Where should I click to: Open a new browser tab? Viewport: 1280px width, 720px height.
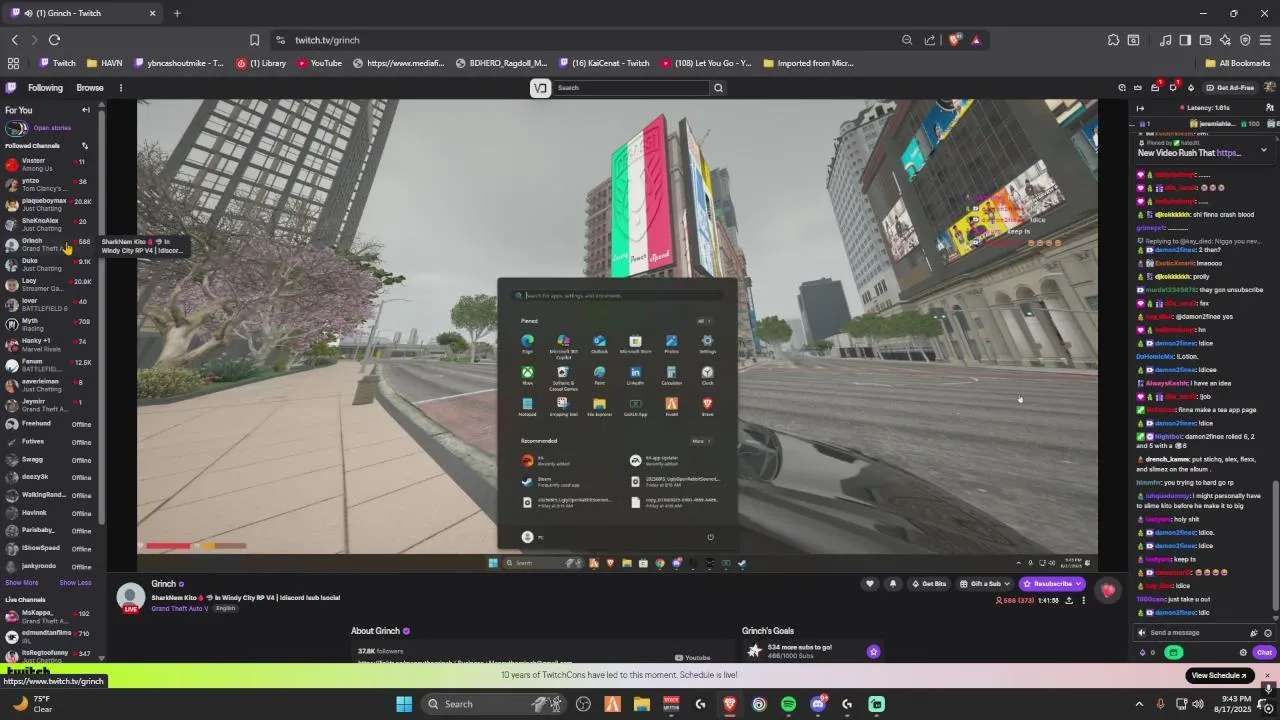(x=177, y=13)
